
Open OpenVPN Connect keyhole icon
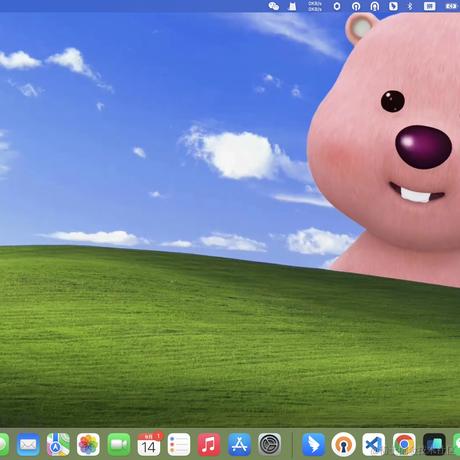click(x=343, y=444)
